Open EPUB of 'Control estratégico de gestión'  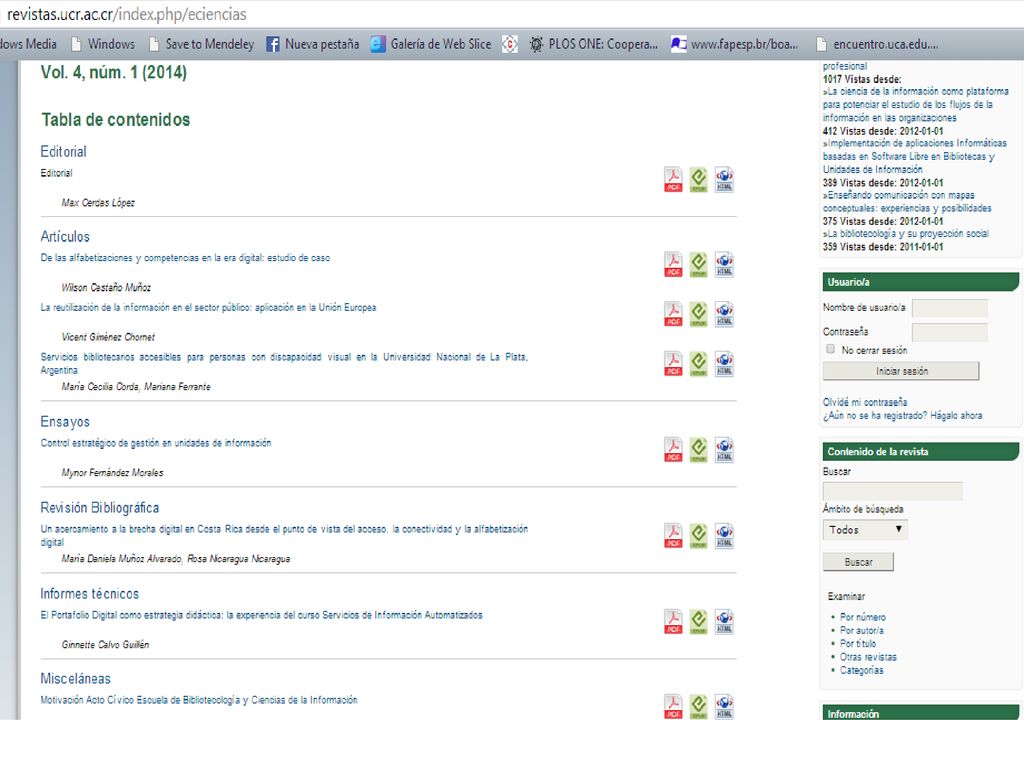[x=698, y=450]
